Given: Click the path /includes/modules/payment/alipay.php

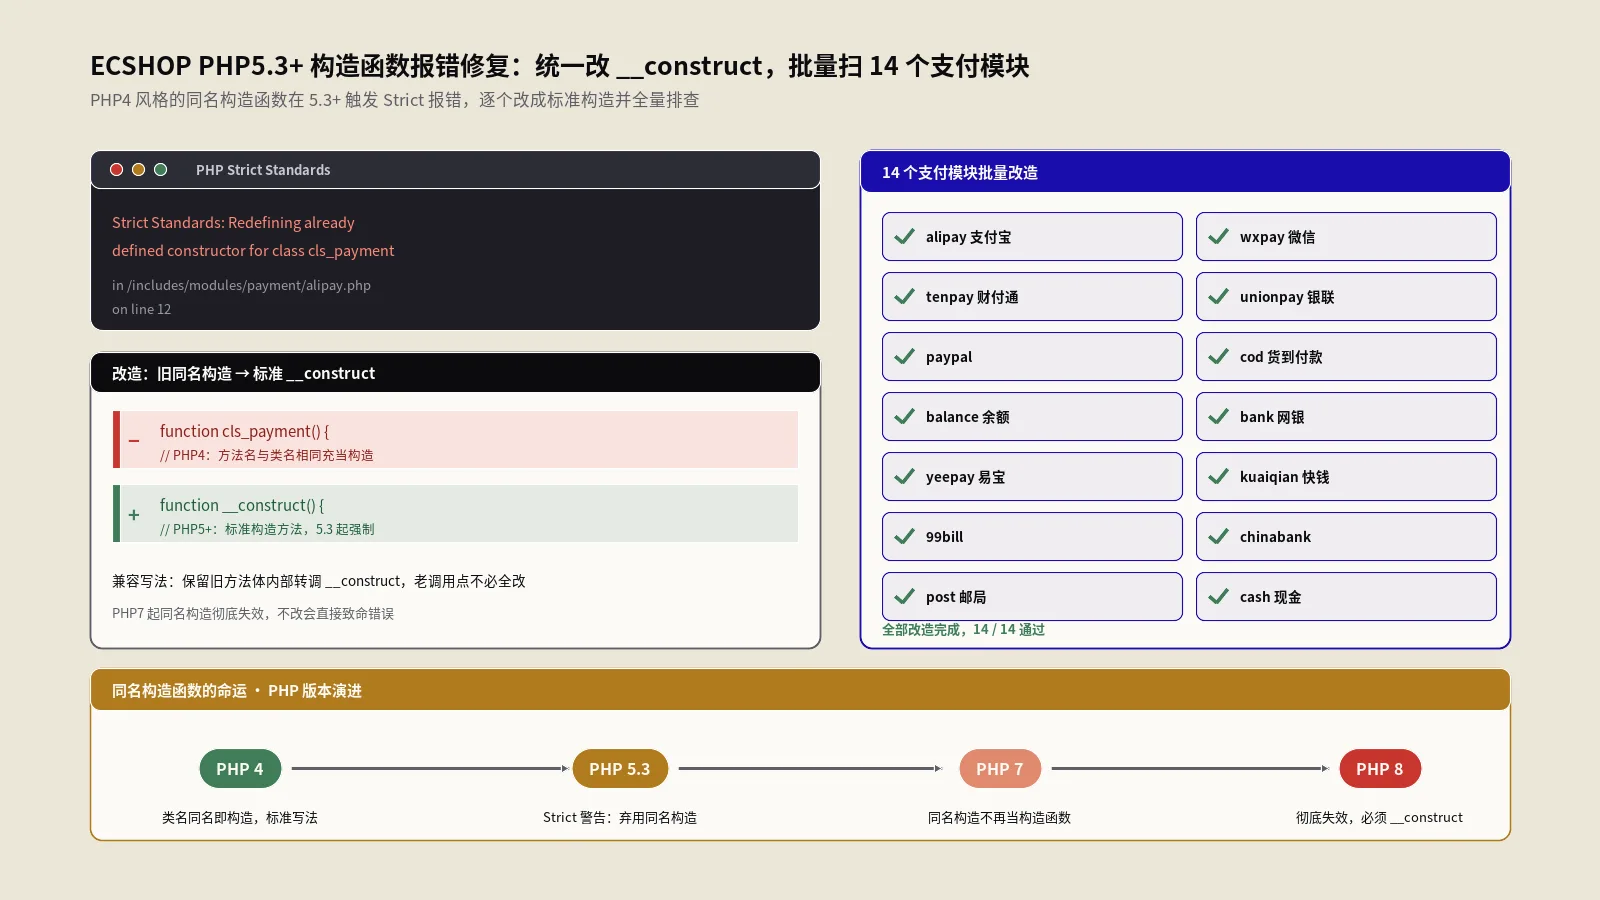Looking at the screenshot, I should coord(249,285).
